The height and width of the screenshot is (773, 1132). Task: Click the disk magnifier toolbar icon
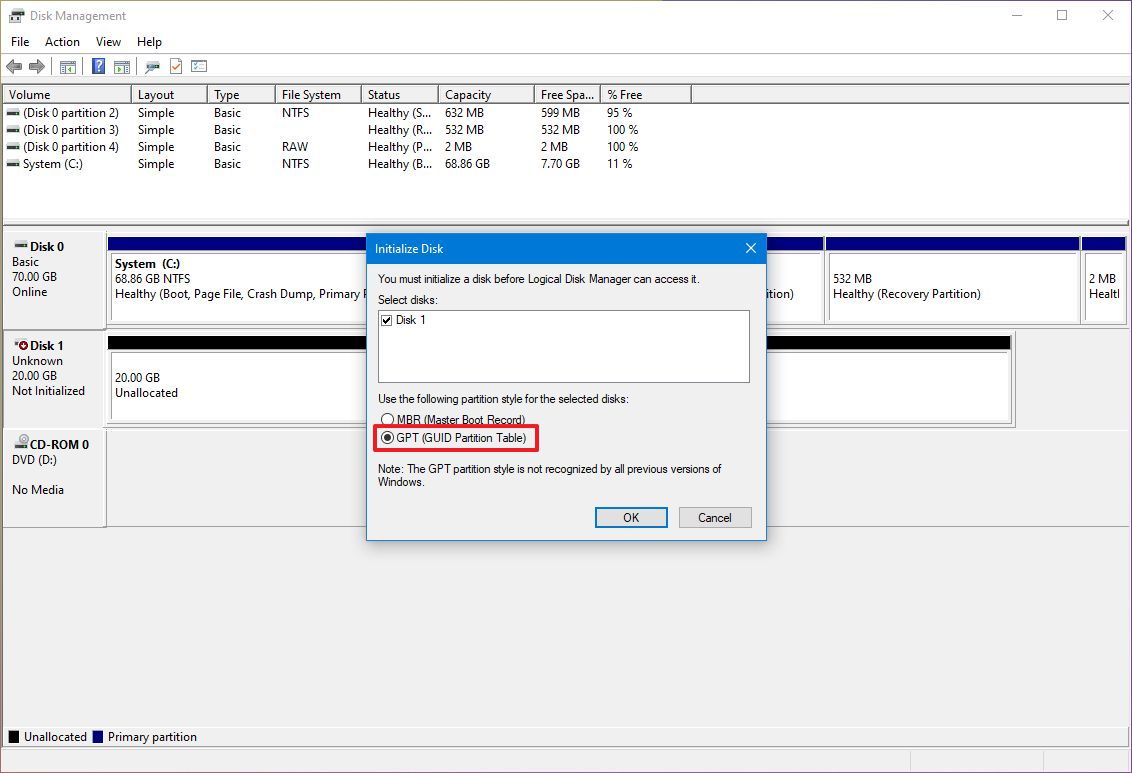click(x=152, y=66)
